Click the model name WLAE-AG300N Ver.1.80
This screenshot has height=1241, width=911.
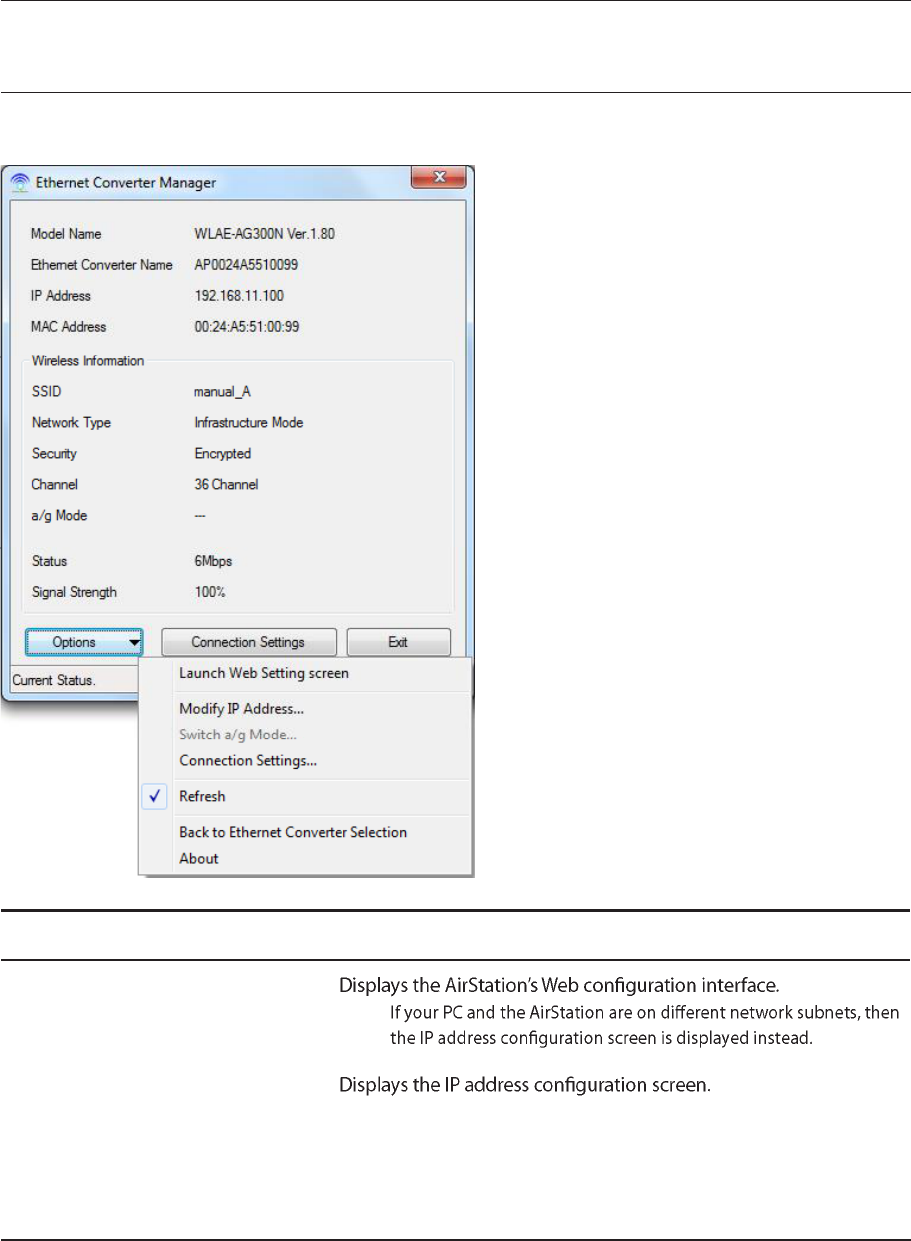265,234
